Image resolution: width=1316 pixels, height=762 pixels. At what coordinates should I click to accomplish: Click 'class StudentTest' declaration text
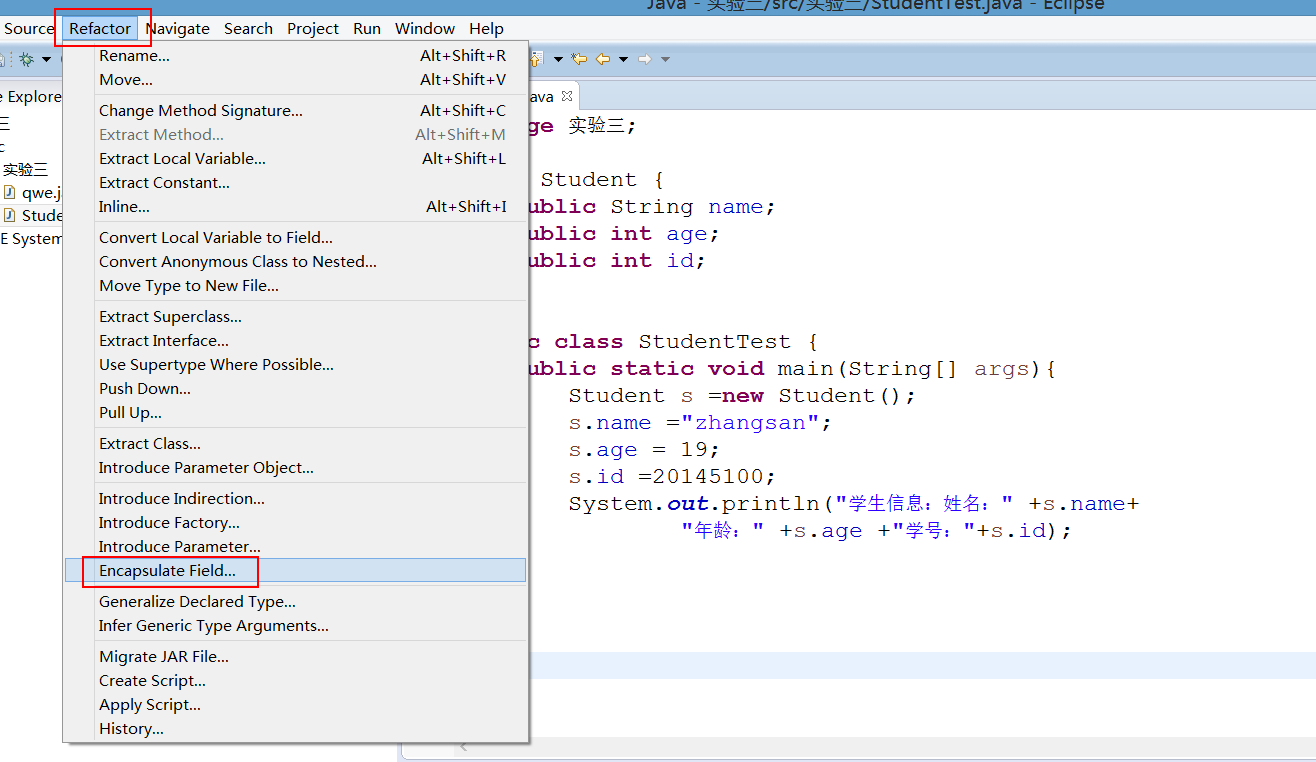click(x=672, y=342)
